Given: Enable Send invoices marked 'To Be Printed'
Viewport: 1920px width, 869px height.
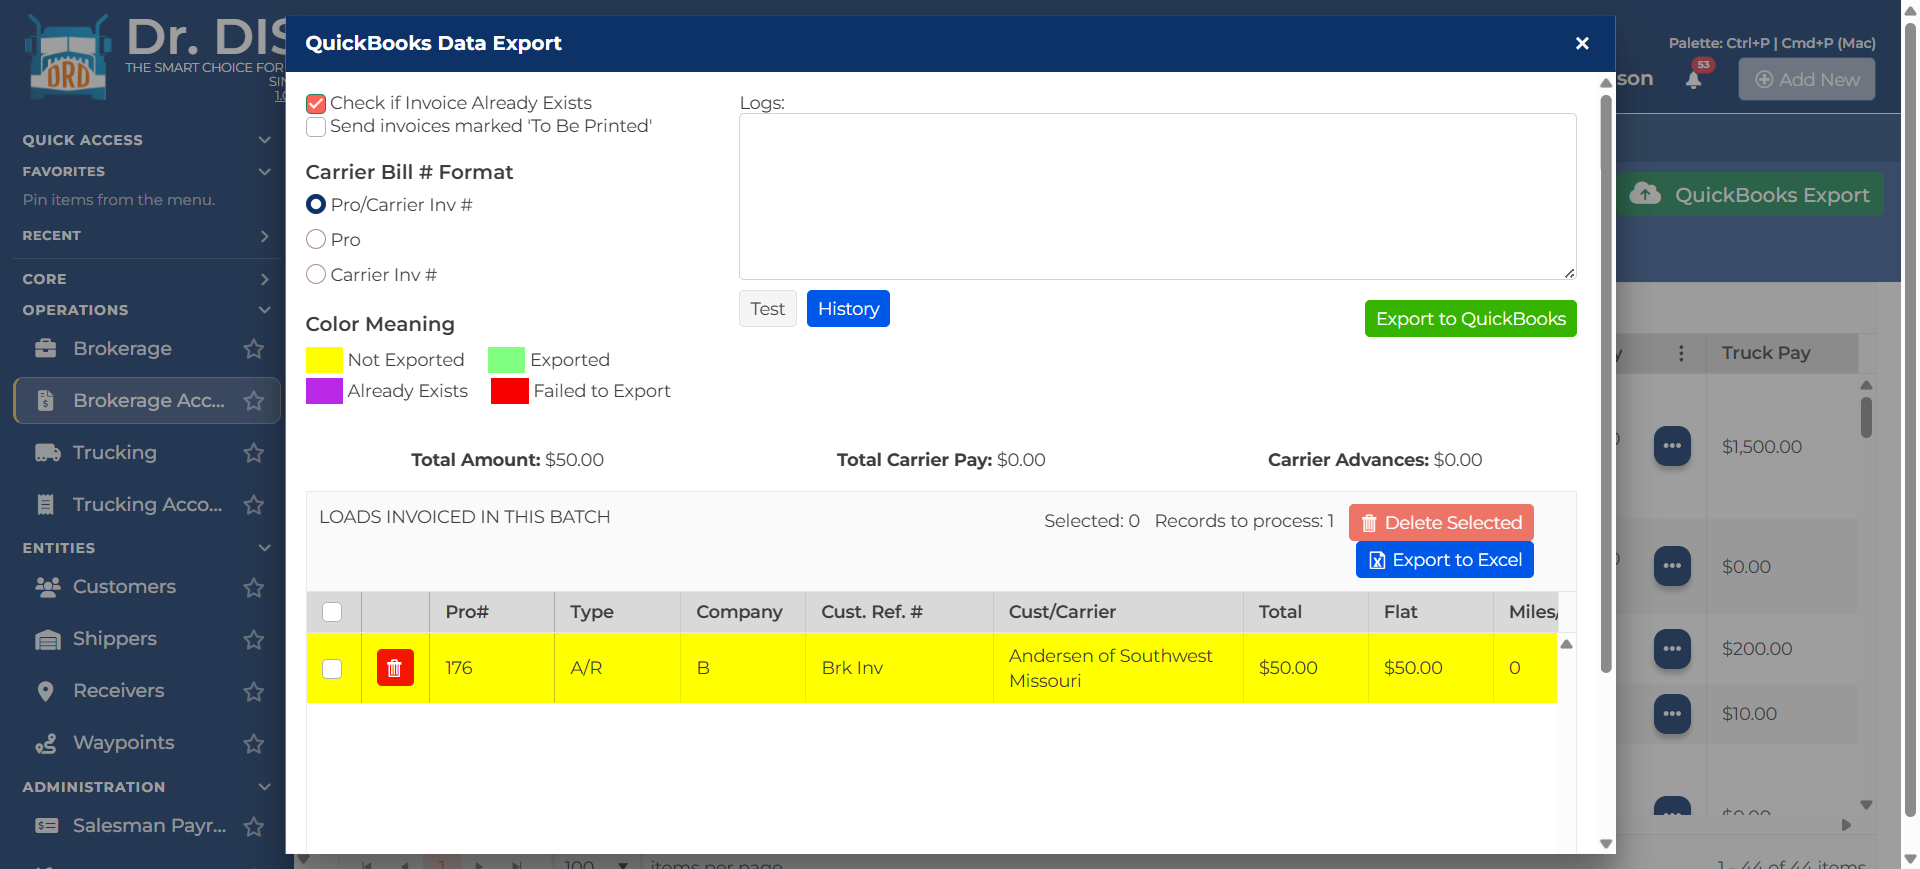Looking at the screenshot, I should click(x=316, y=127).
